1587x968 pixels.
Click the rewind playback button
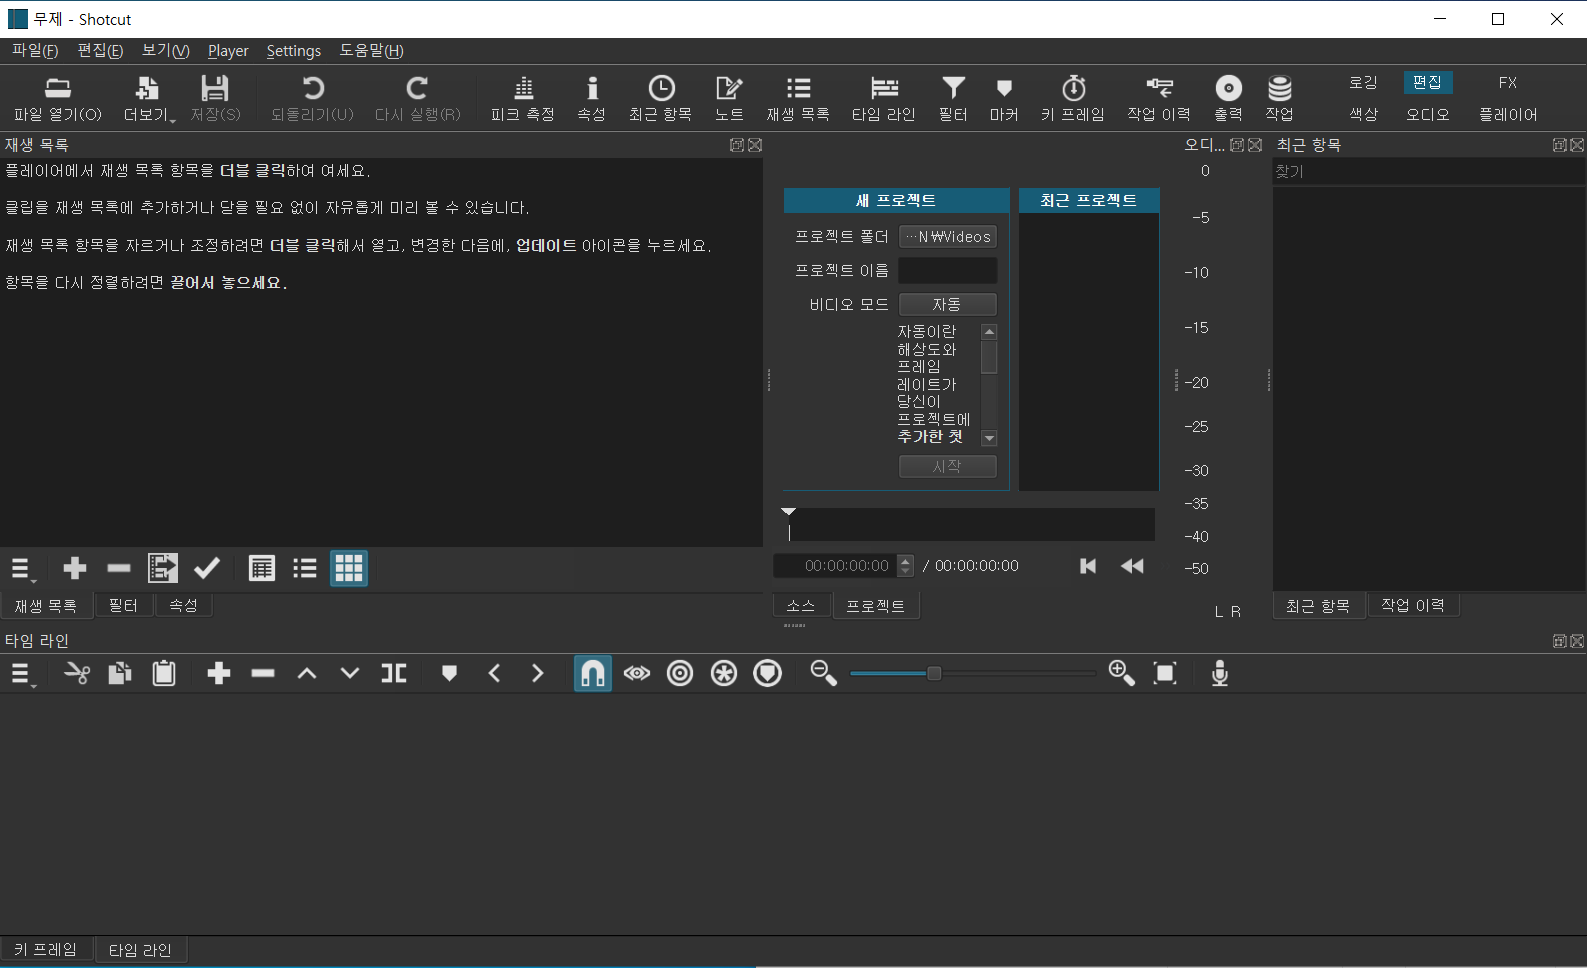1132,566
